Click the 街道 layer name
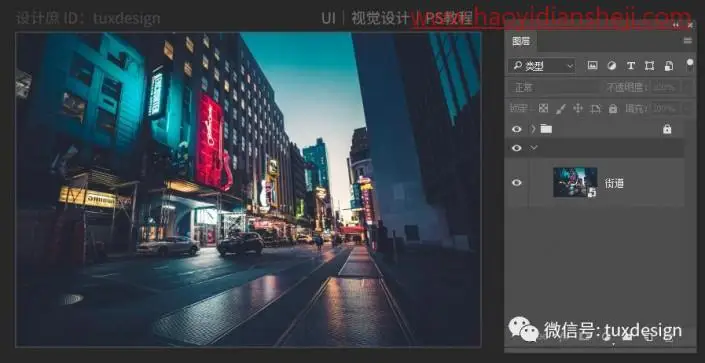 614,183
